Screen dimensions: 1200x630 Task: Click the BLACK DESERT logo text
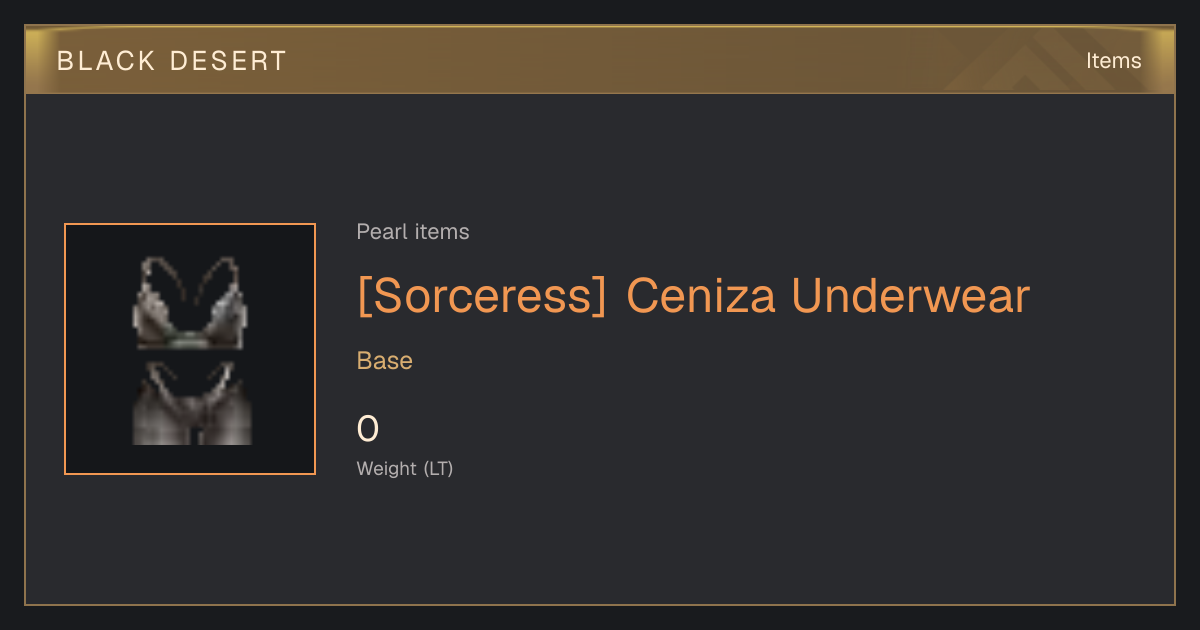coord(172,61)
